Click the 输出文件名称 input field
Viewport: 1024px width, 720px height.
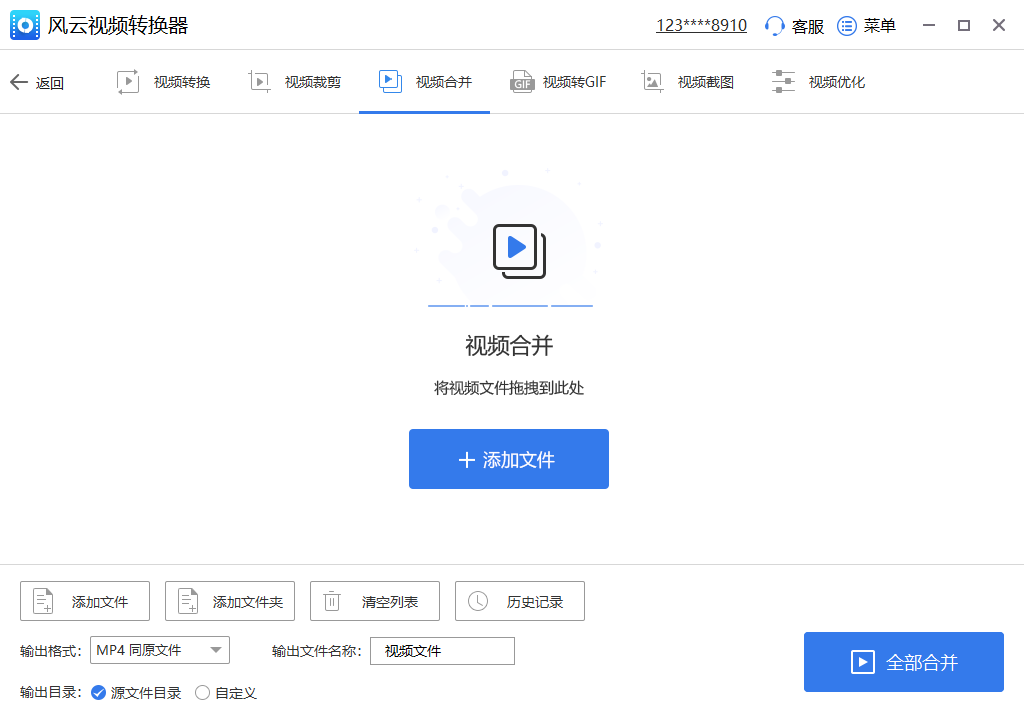tap(442, 651)
